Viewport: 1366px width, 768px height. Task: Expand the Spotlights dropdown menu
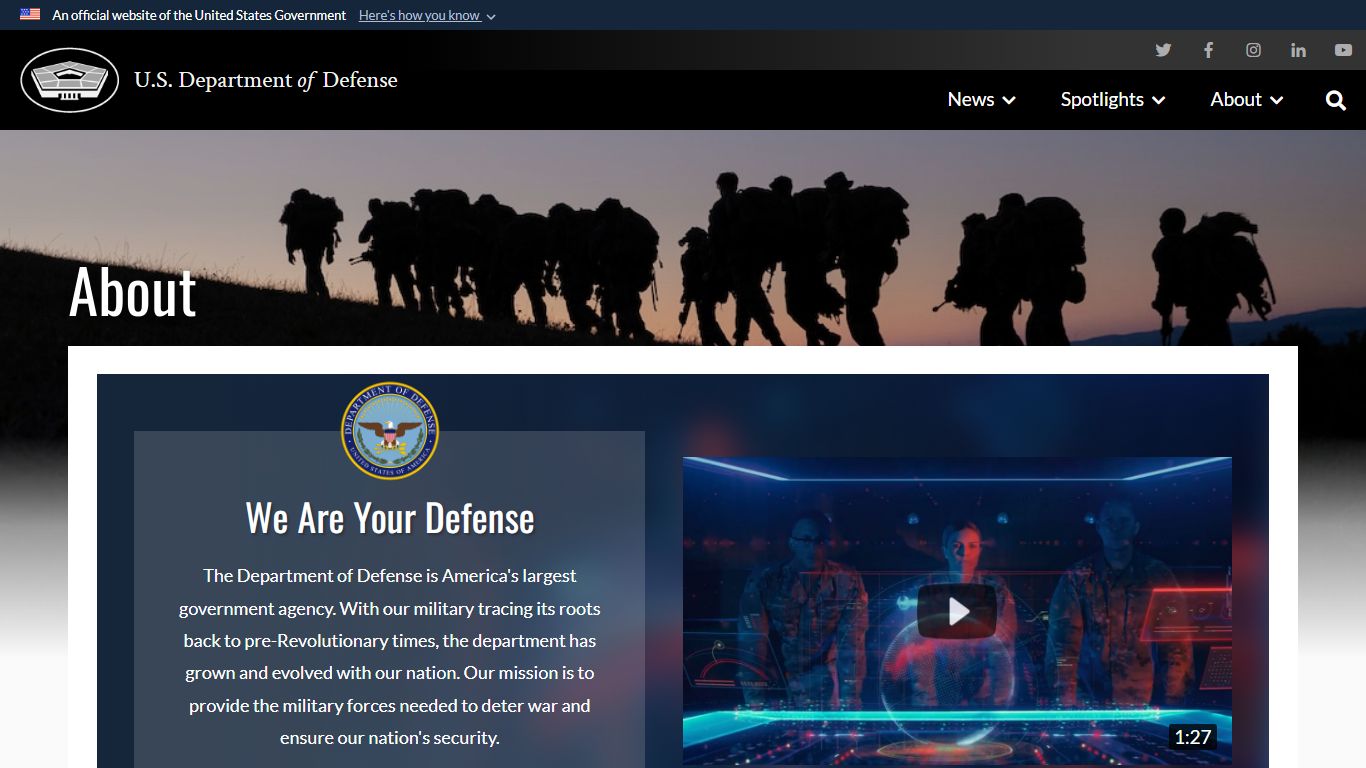coord(1113,99)
